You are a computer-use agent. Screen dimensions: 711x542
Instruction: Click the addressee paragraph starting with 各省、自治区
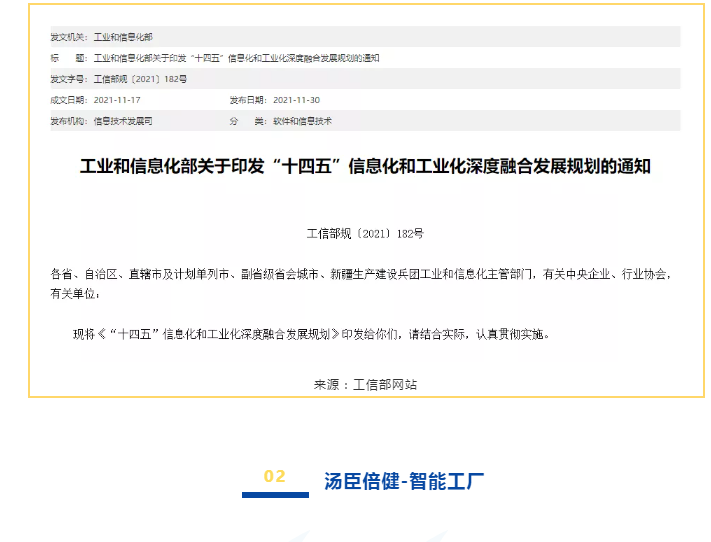(x=365, y=274)
